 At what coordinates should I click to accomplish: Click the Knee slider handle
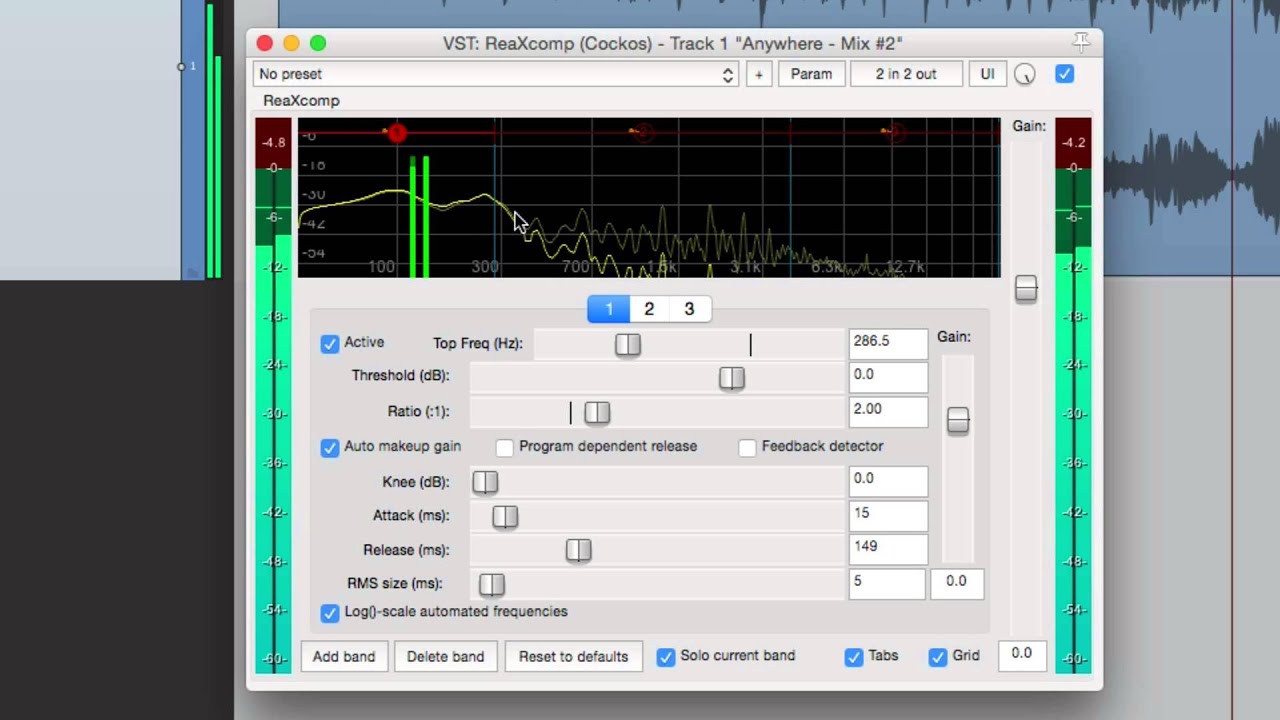[485, 482]
